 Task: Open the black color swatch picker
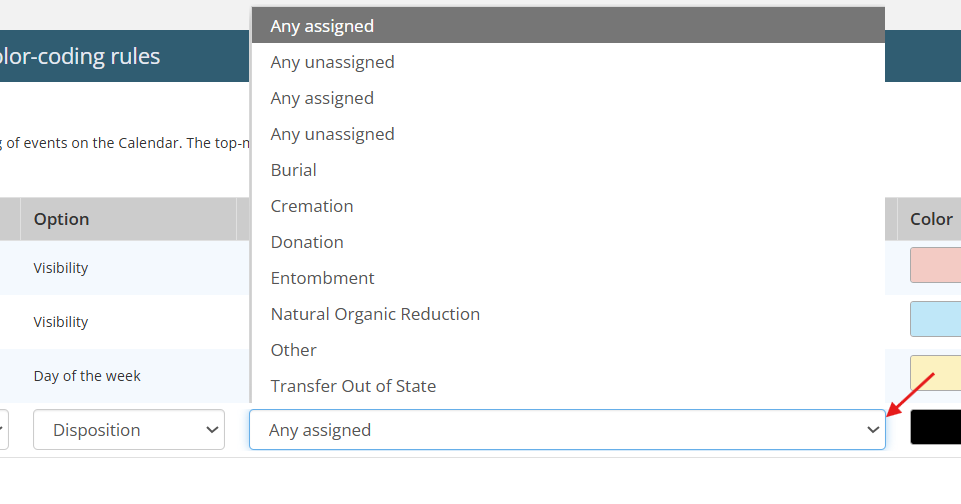point(935,427)
